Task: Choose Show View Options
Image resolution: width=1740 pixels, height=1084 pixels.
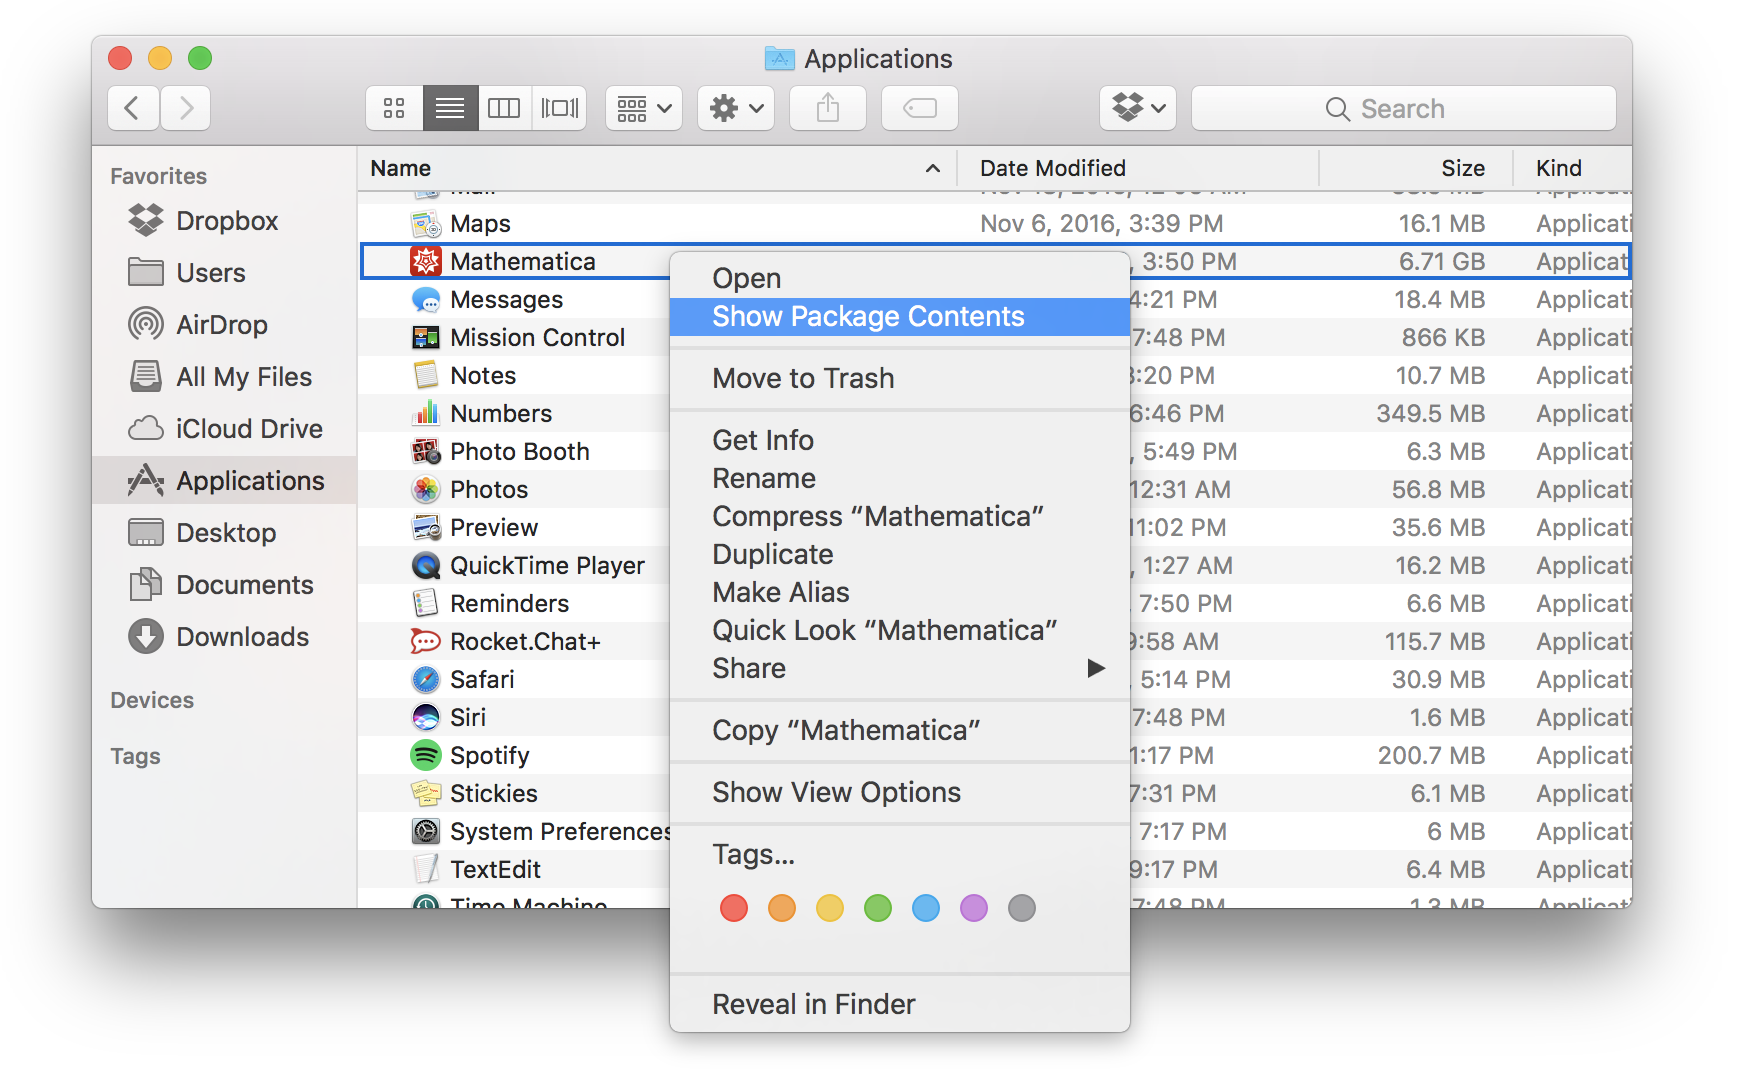Action: (x=900, y=793)
